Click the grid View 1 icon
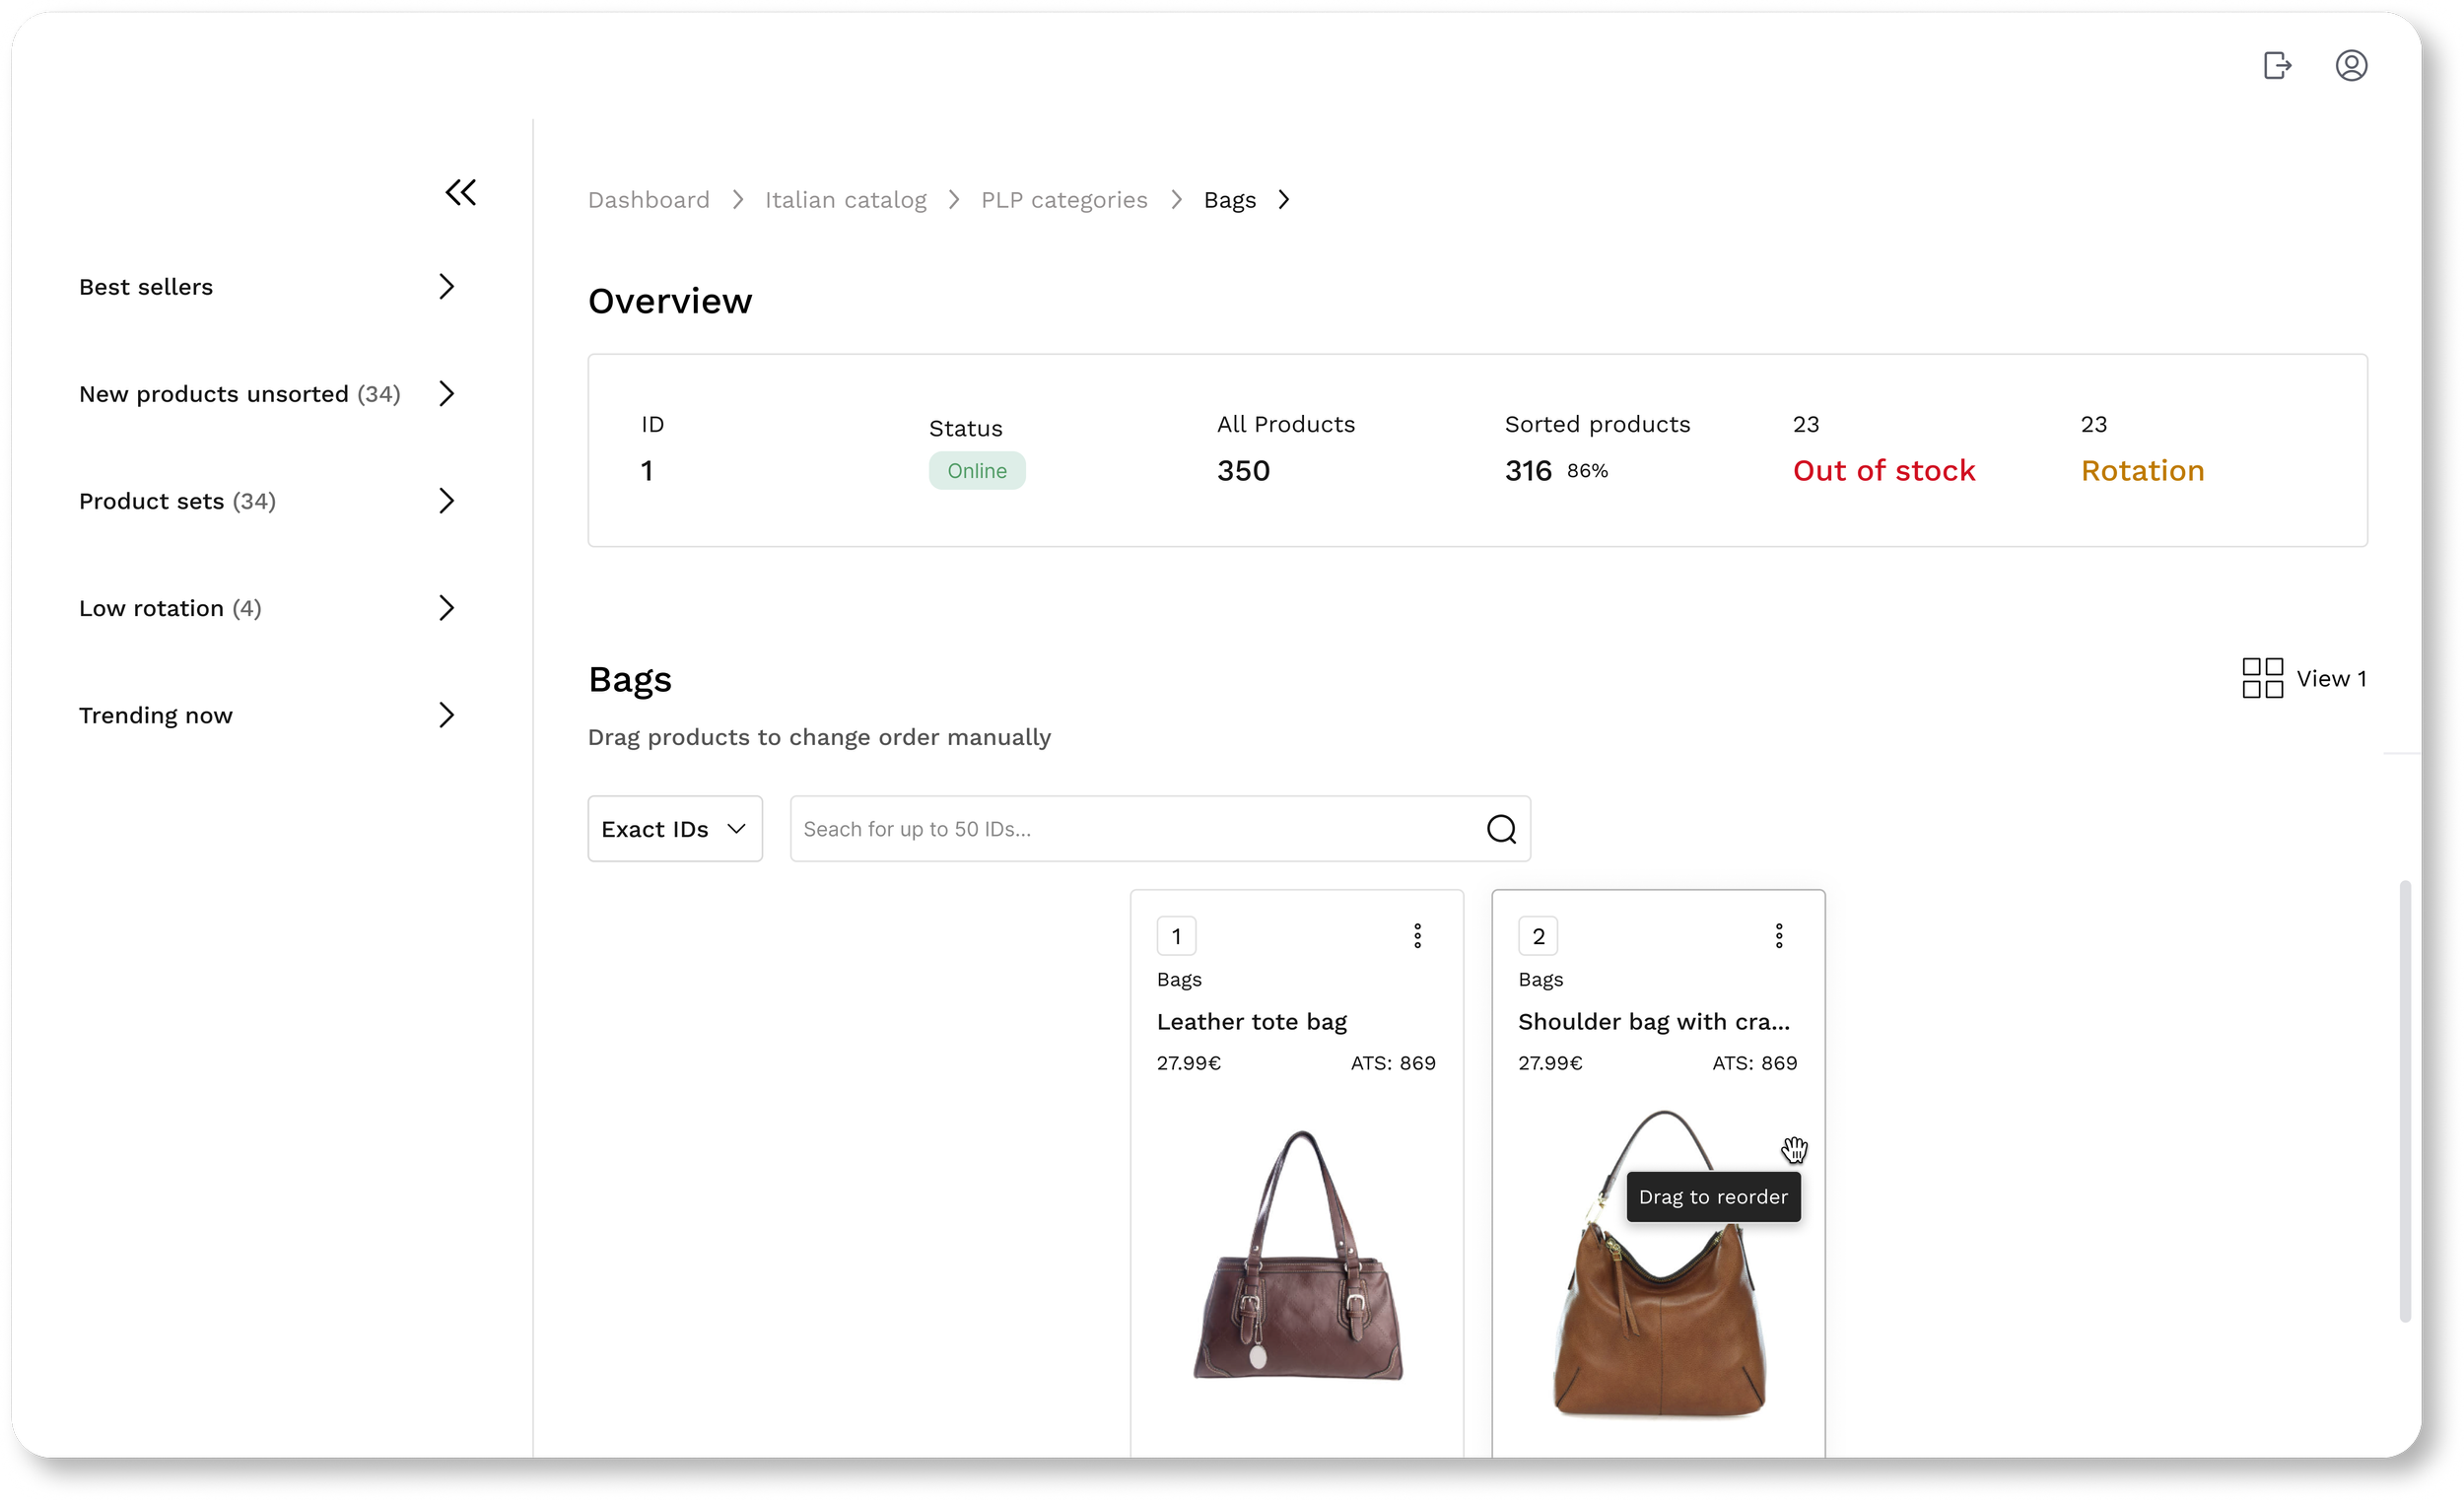Viewport: 2464px width, 1500px height. point(2262,678)
